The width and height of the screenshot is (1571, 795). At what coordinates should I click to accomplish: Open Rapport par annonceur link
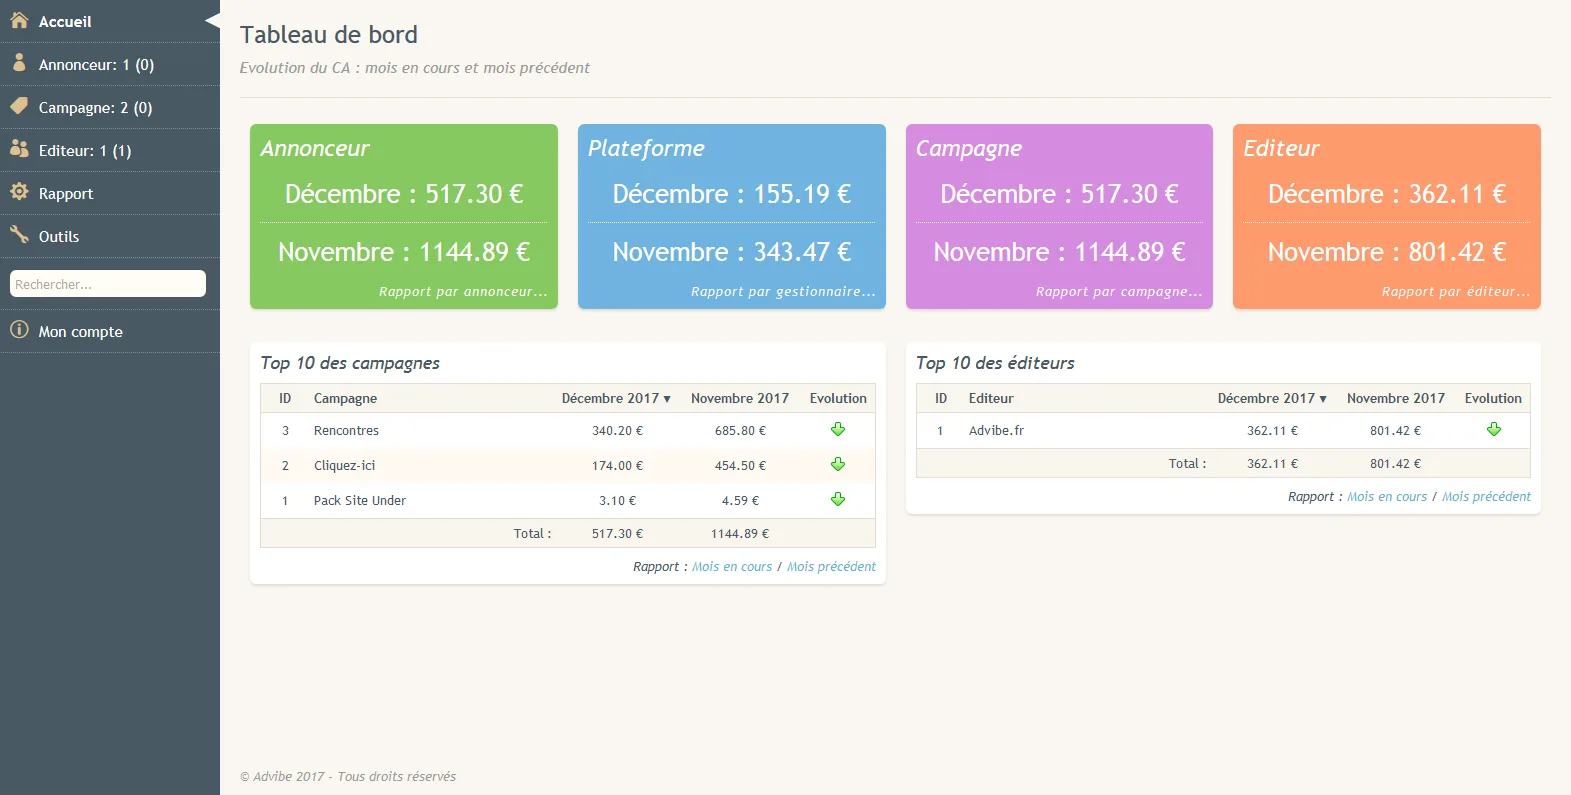[463, 292]
